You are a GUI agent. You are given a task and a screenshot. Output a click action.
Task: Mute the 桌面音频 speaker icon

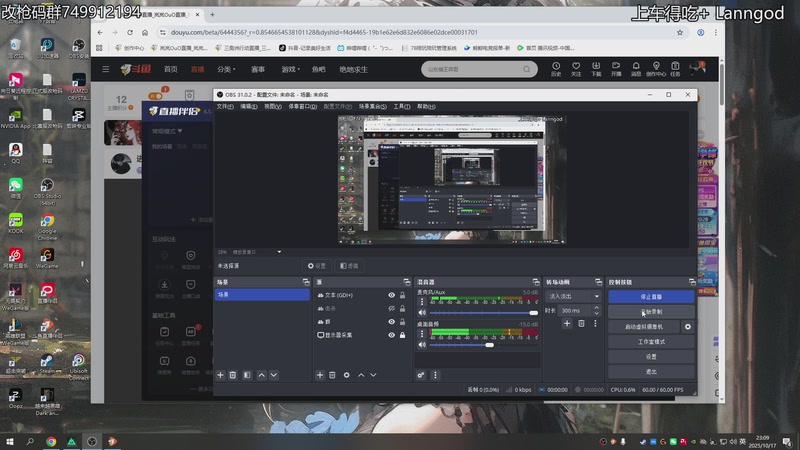pos(422,345)
